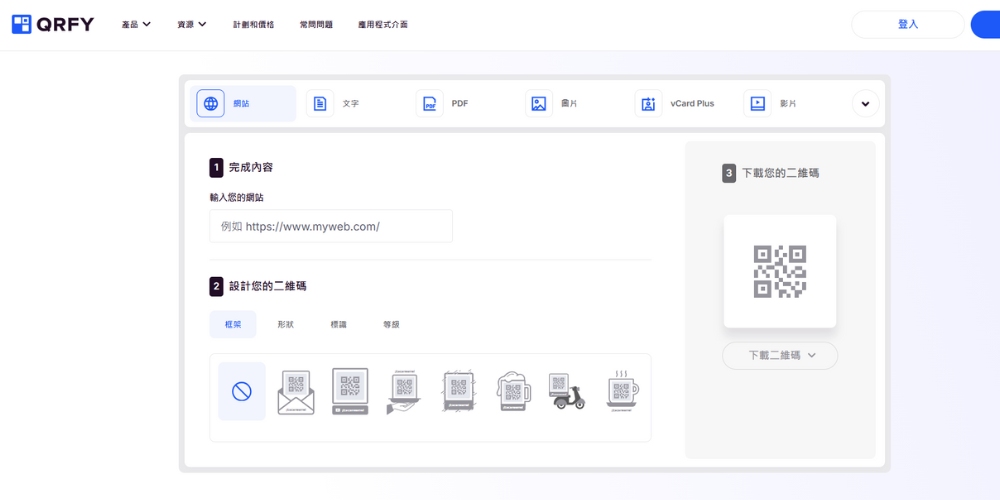Expand more QR type options
Screen dimensions: 1000x500
tap(865, 103)
